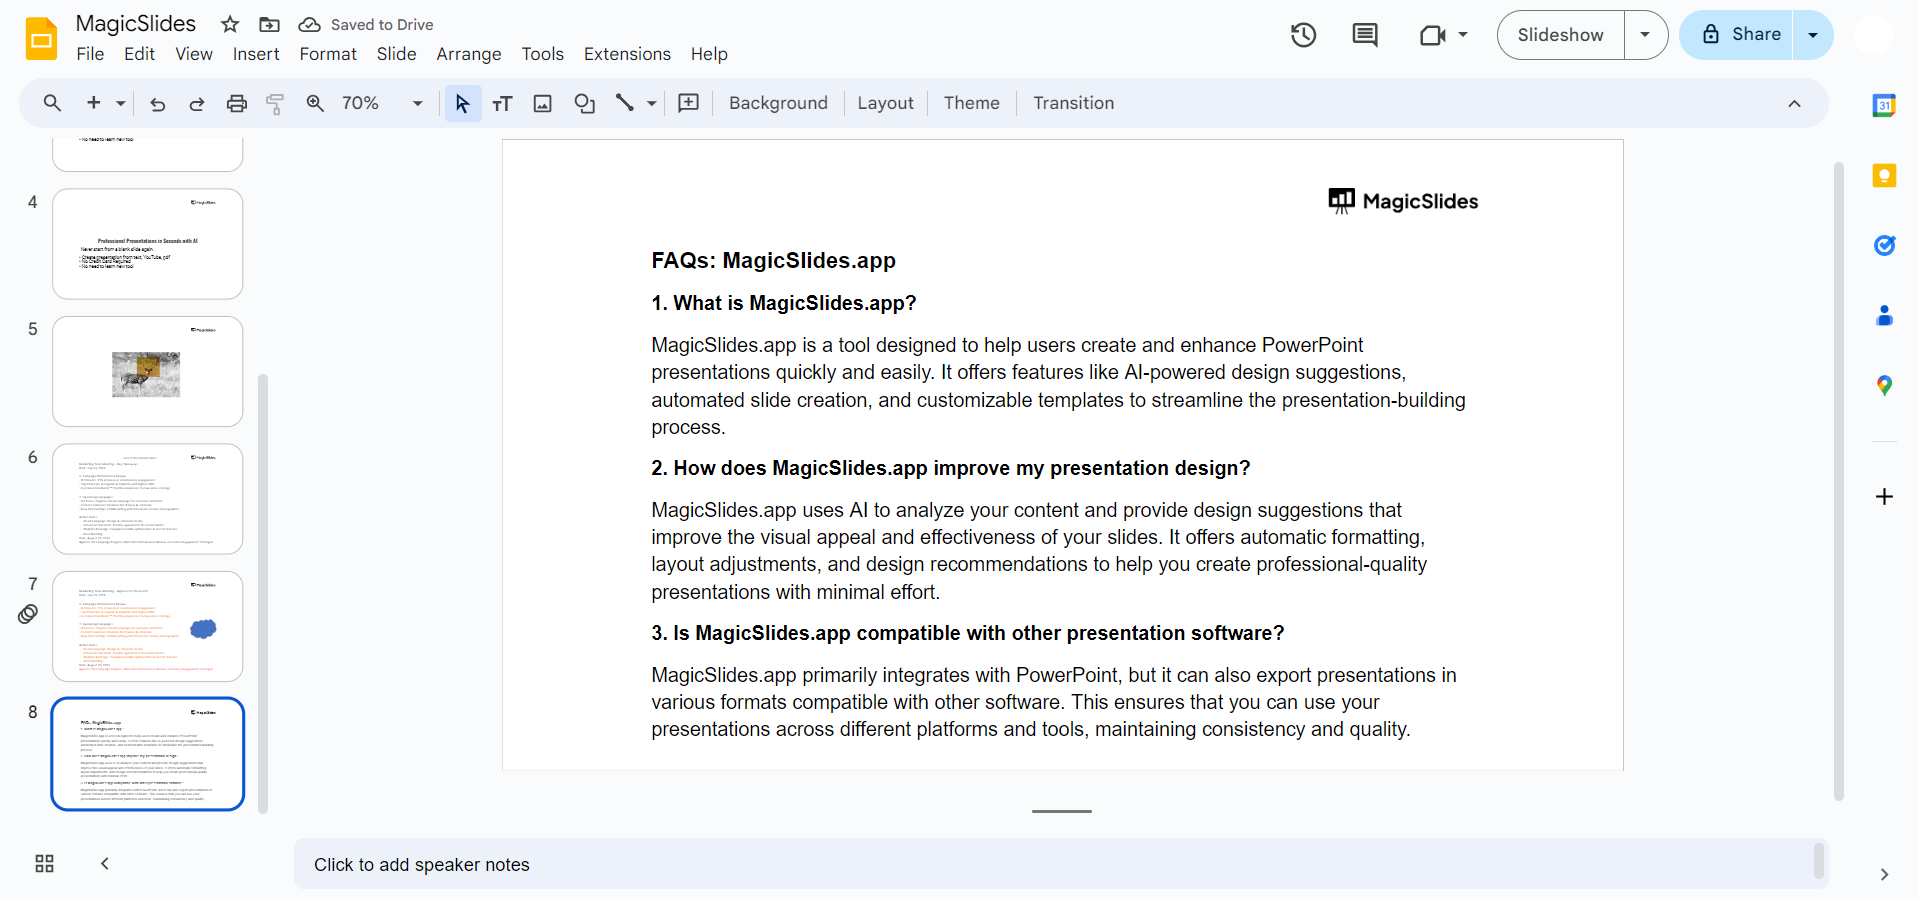
Task: Select slide 6 thumbnail
Action: click(x=148, y=499)
